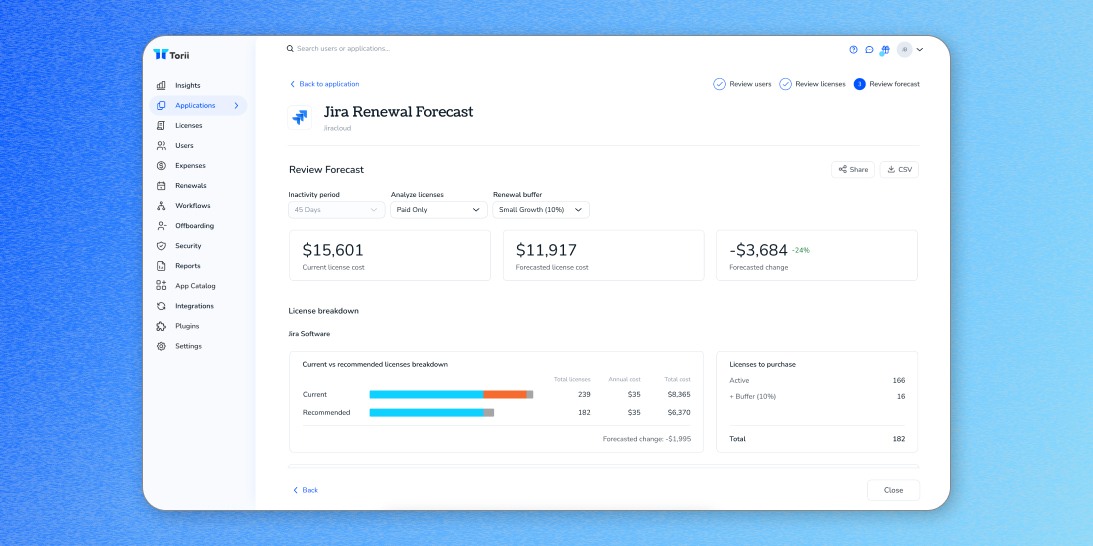Open the Licenses section in the sidebar

[188, 126]
